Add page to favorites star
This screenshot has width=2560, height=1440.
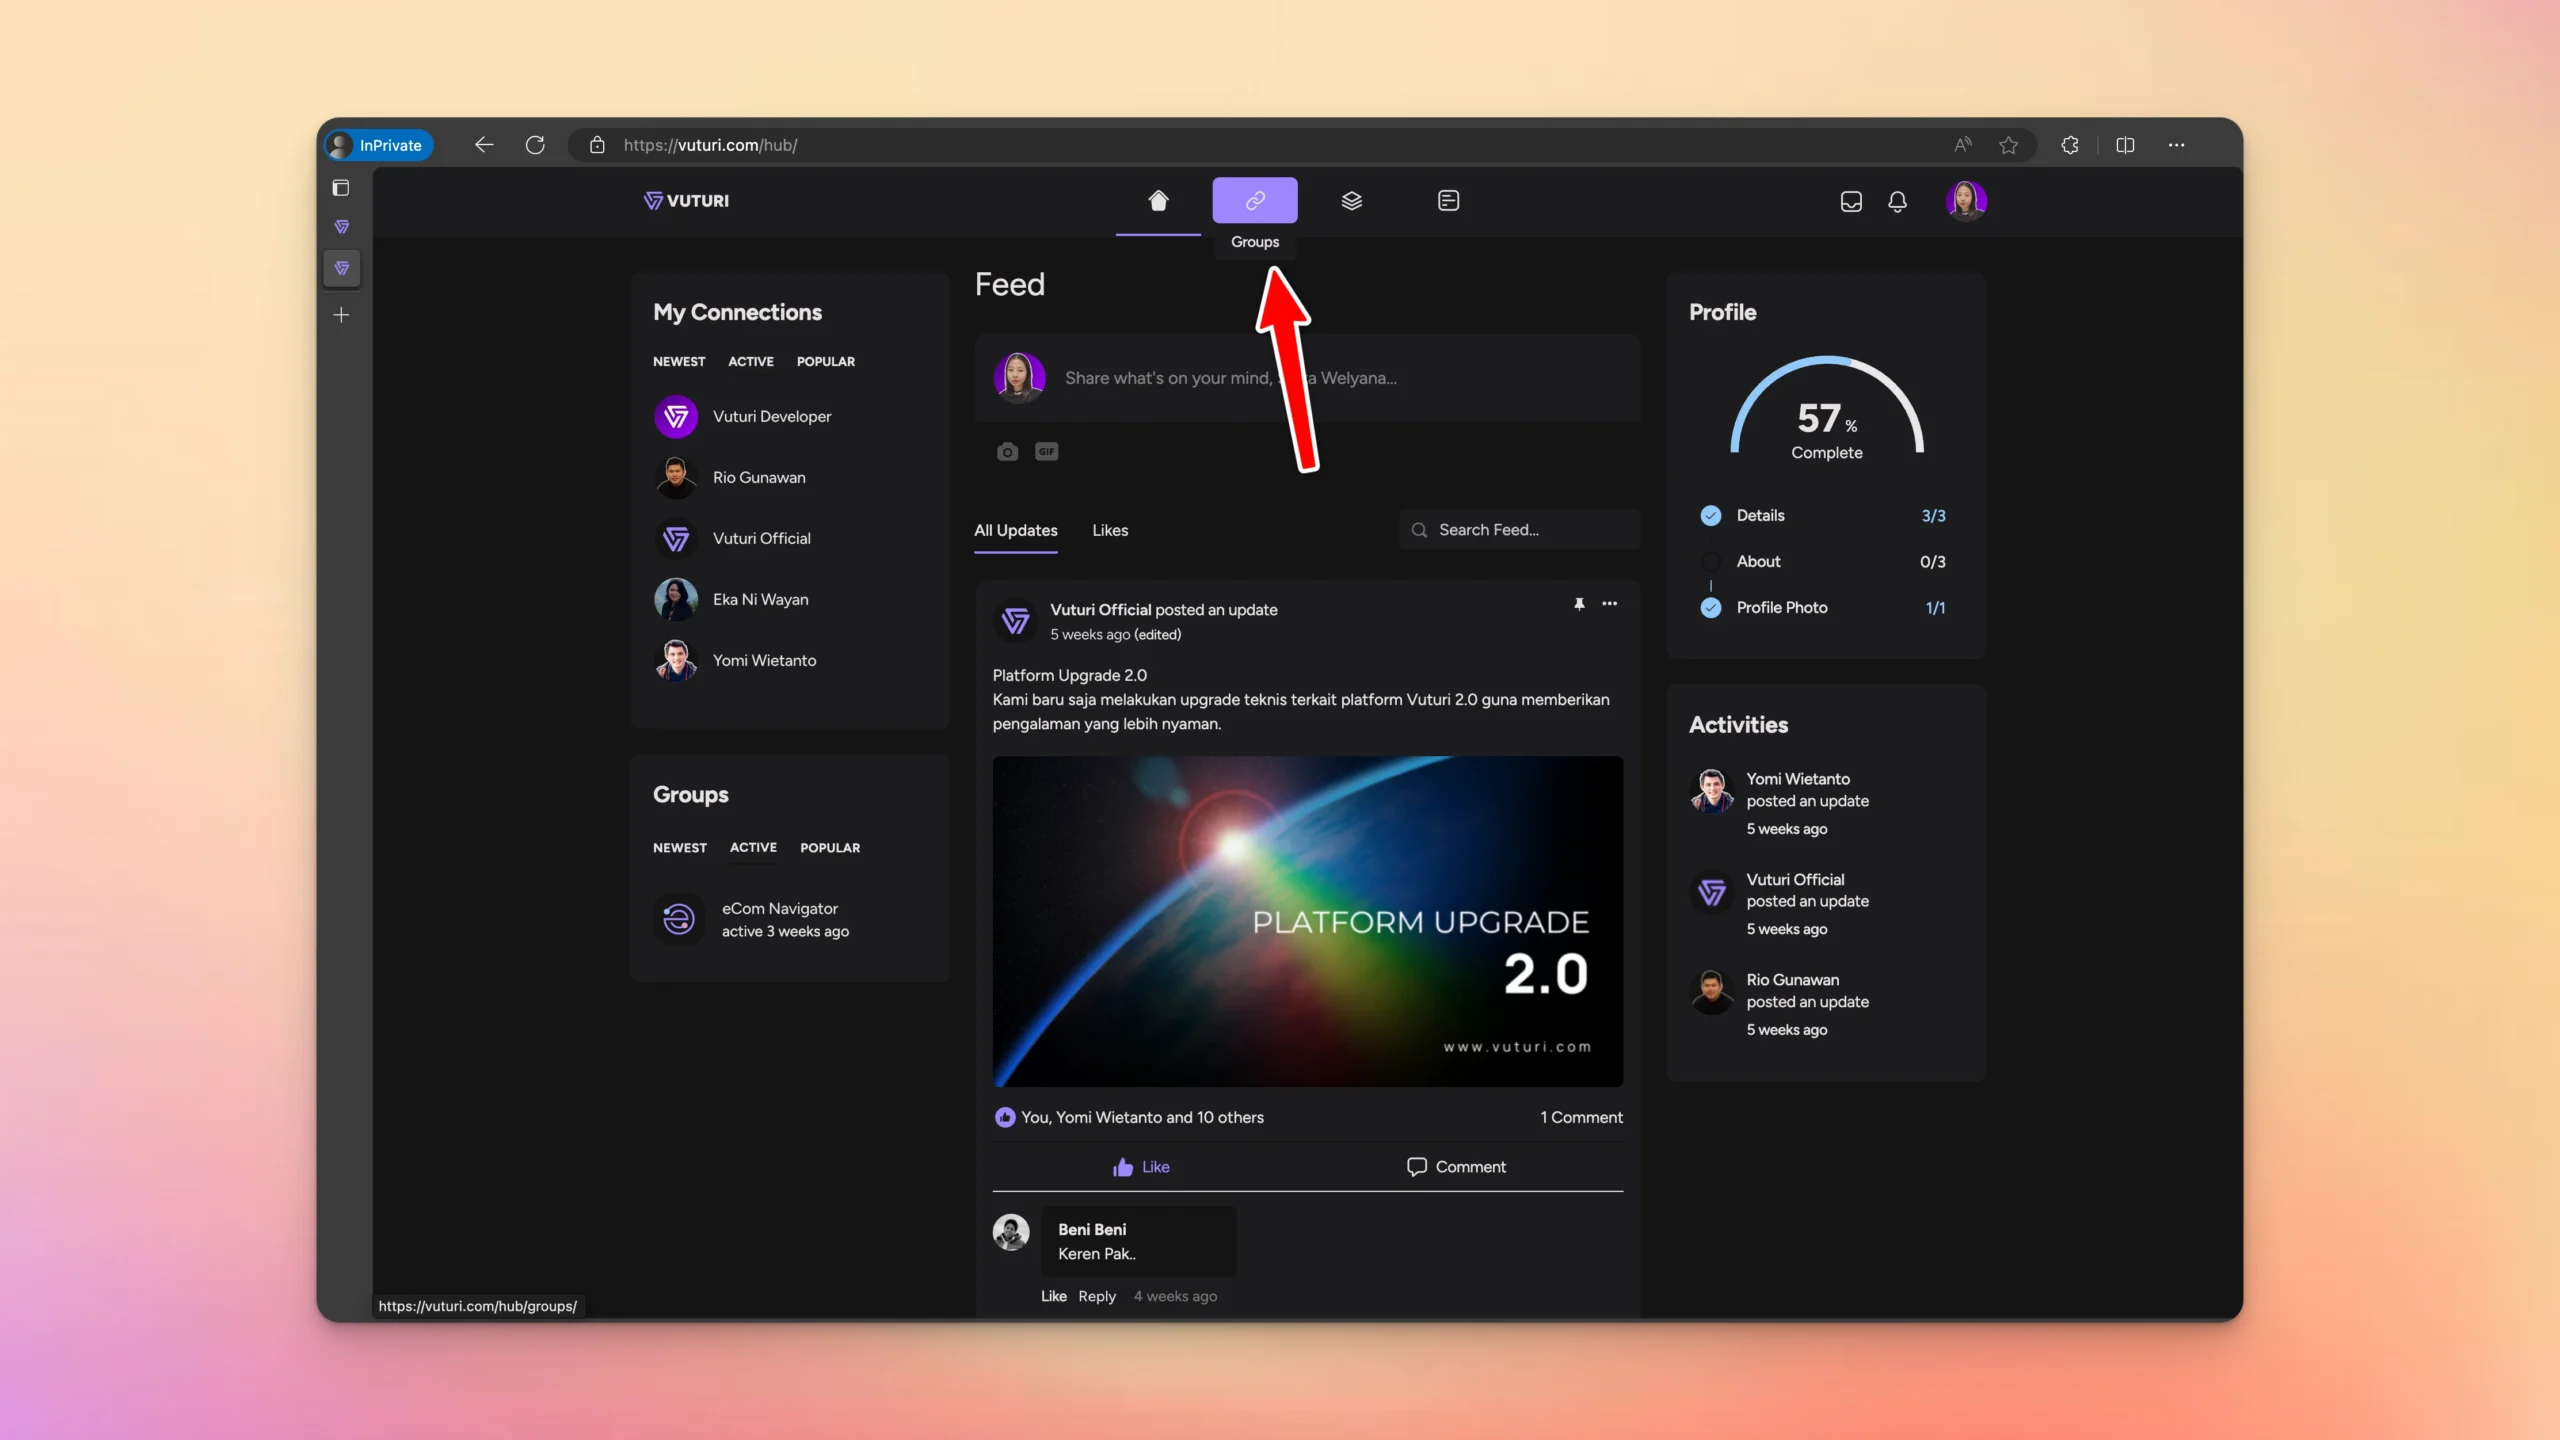click(x=2008, y=145)
